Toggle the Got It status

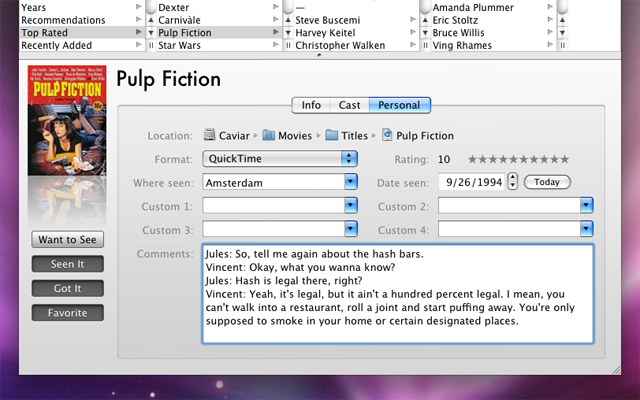tap(67, 289)
